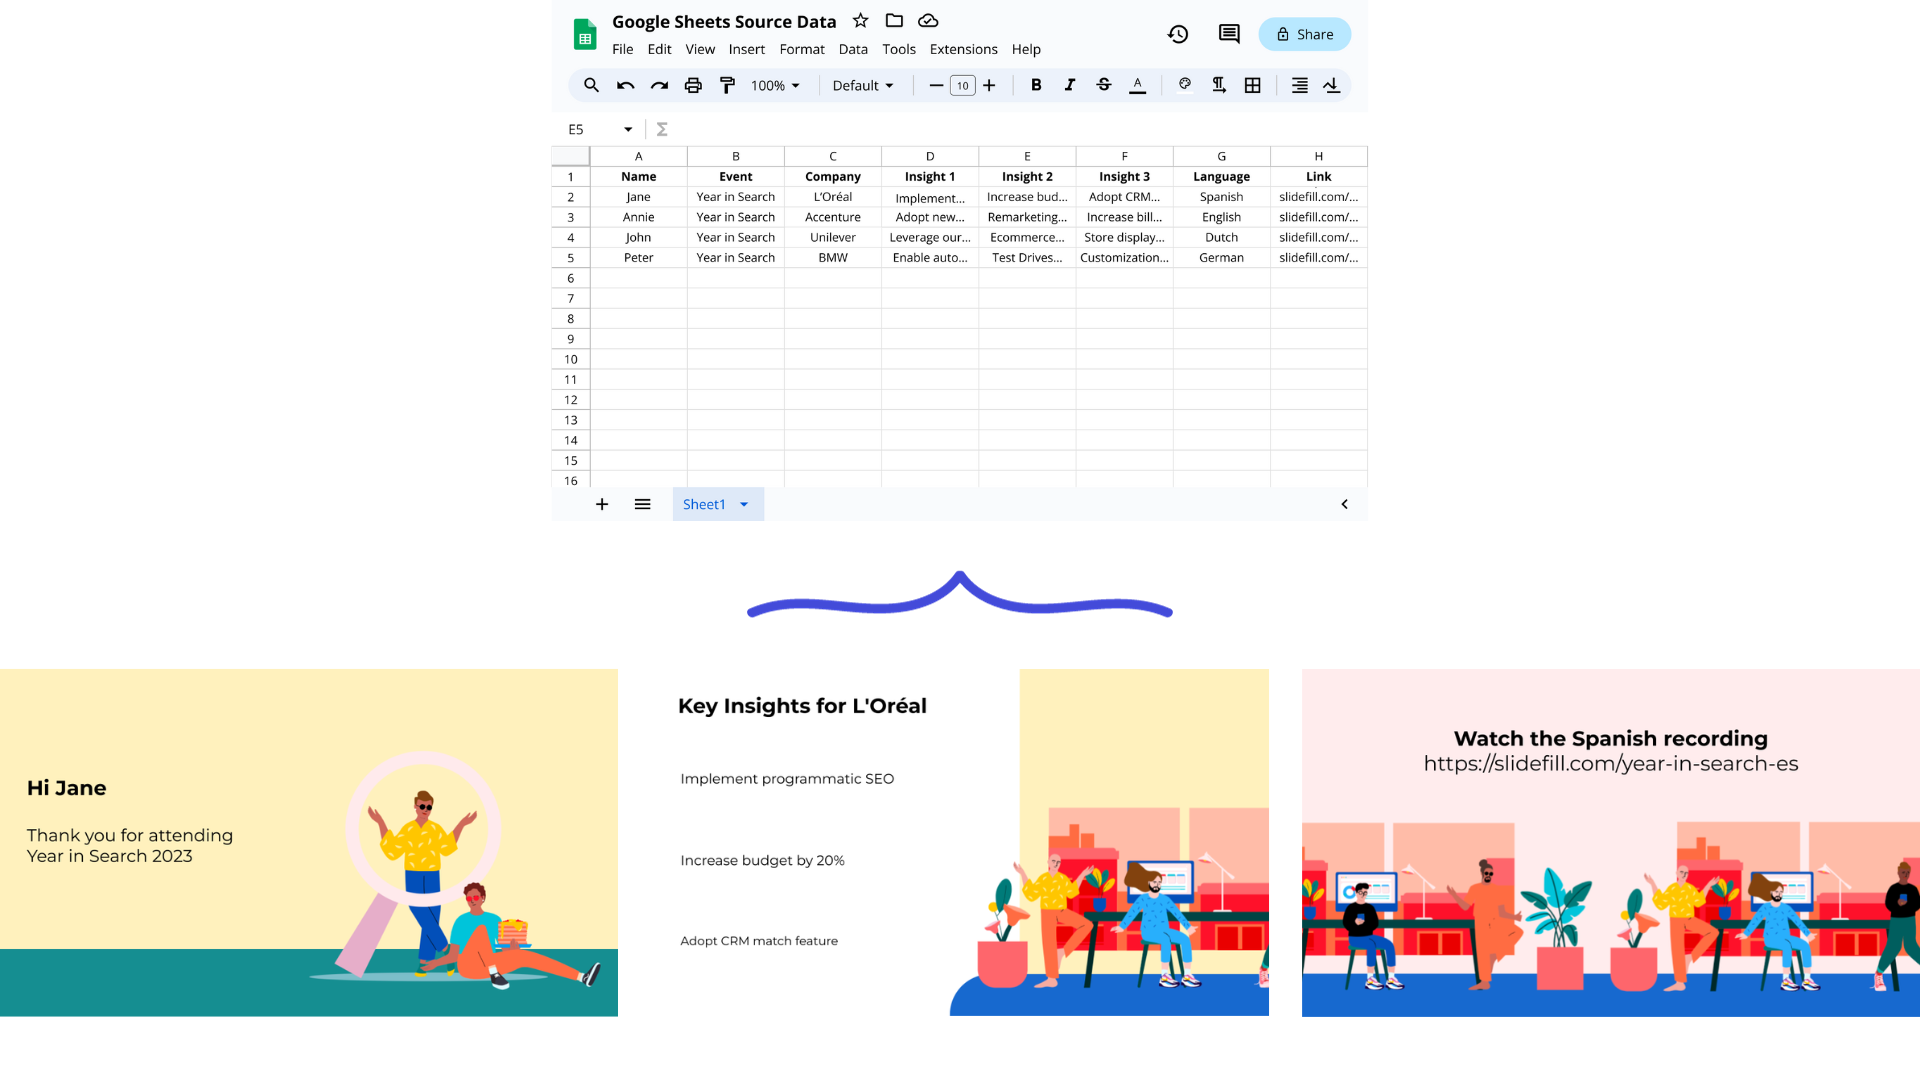Expand the font style Default dropdown
The width and height of the screenshot is (1920, 1080).
click(860, 84)
